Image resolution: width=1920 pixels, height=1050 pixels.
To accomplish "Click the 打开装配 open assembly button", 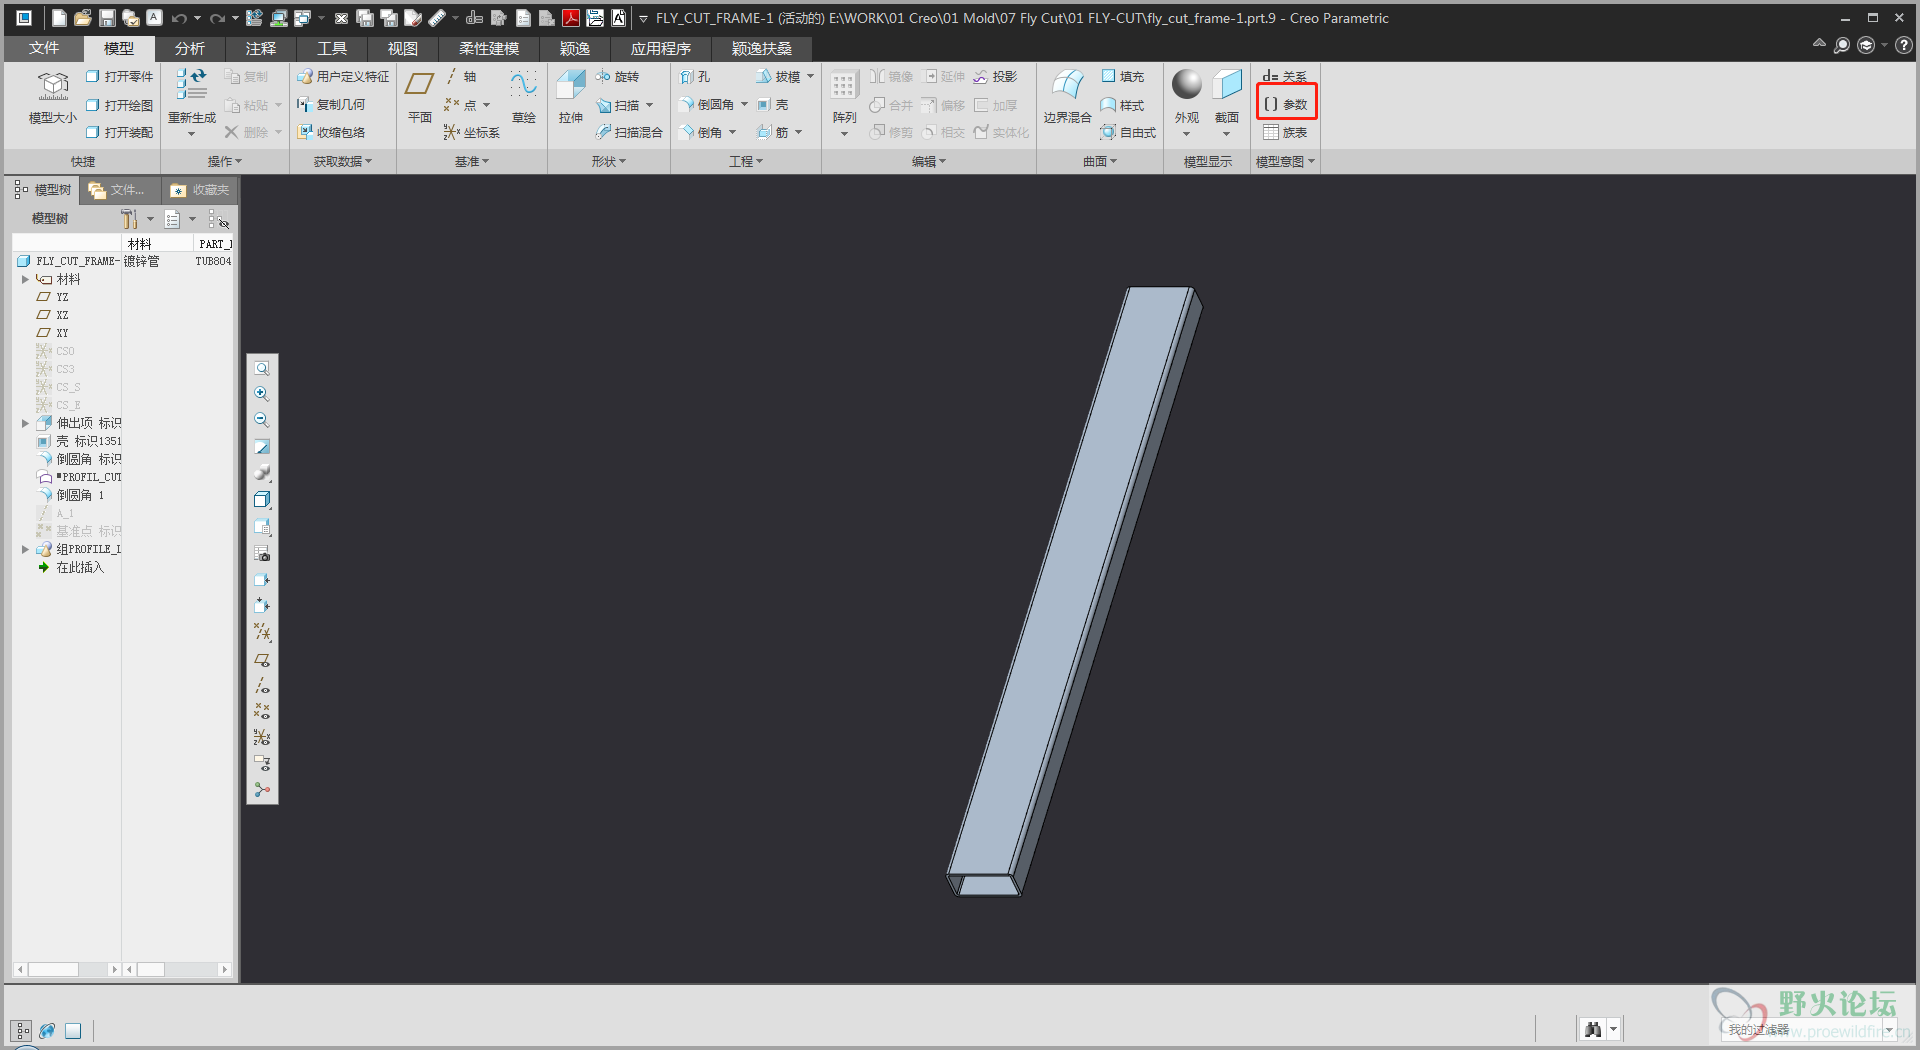I will coord(119,132).
